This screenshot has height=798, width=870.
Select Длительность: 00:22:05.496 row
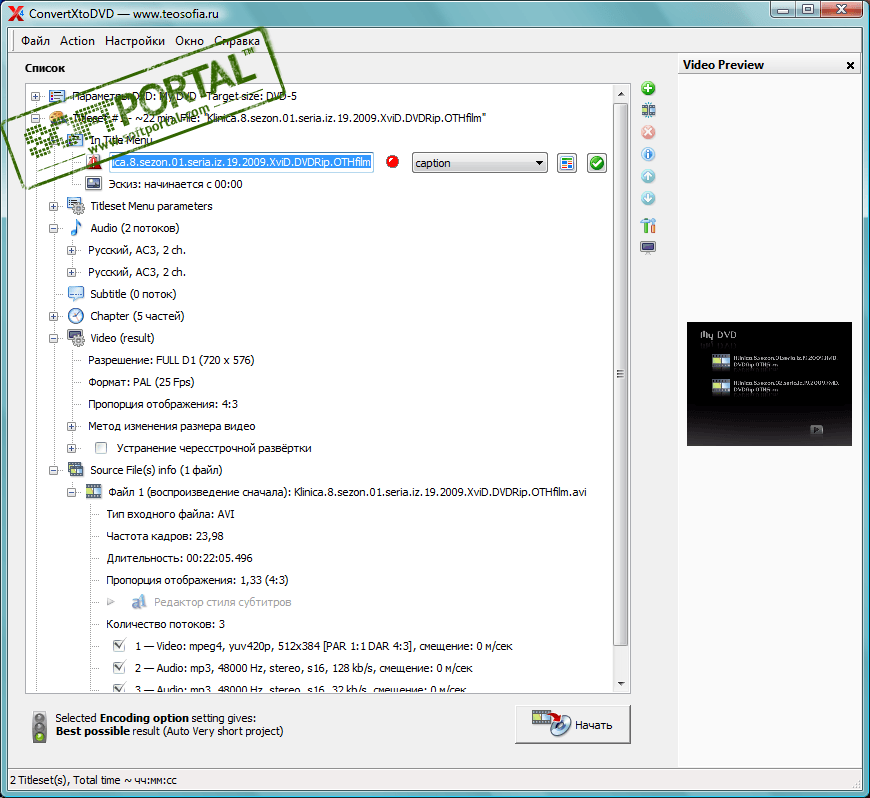point(179,558)
